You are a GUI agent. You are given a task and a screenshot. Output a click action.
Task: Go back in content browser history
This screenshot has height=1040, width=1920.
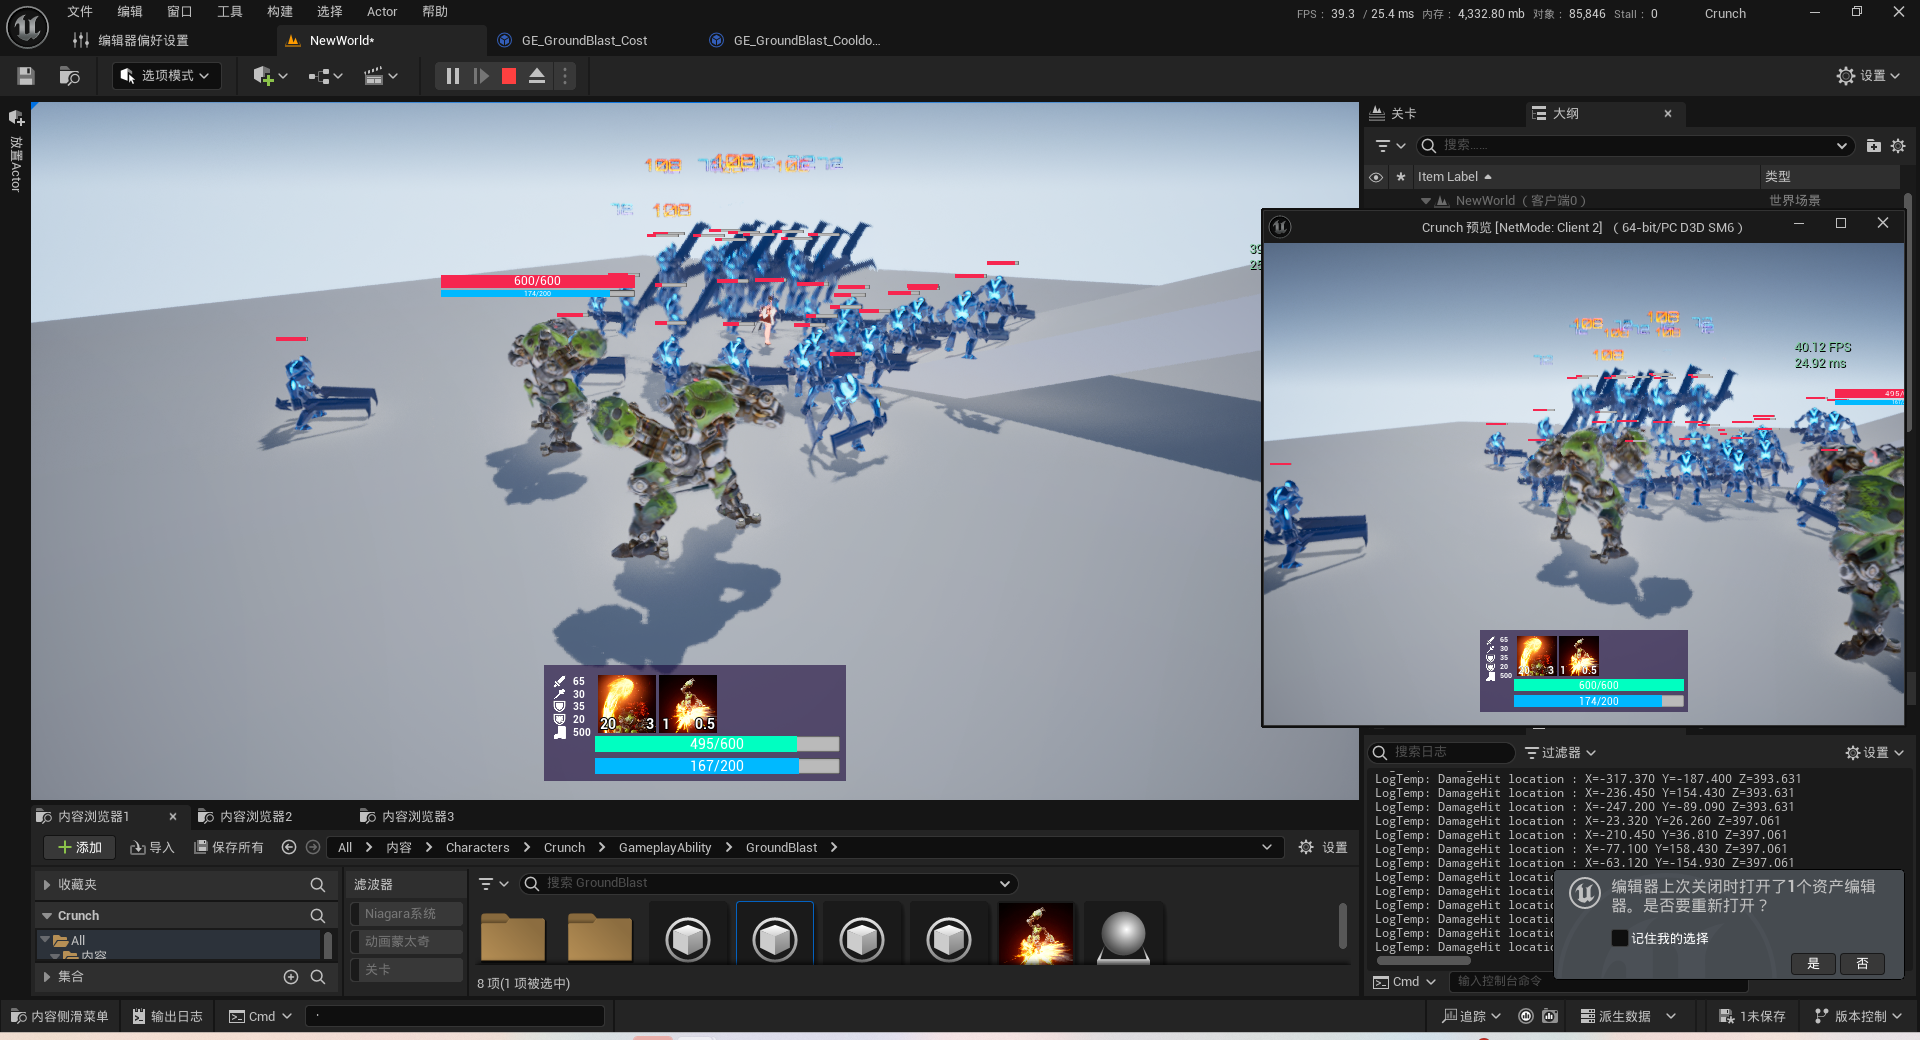tap(289, 847)
